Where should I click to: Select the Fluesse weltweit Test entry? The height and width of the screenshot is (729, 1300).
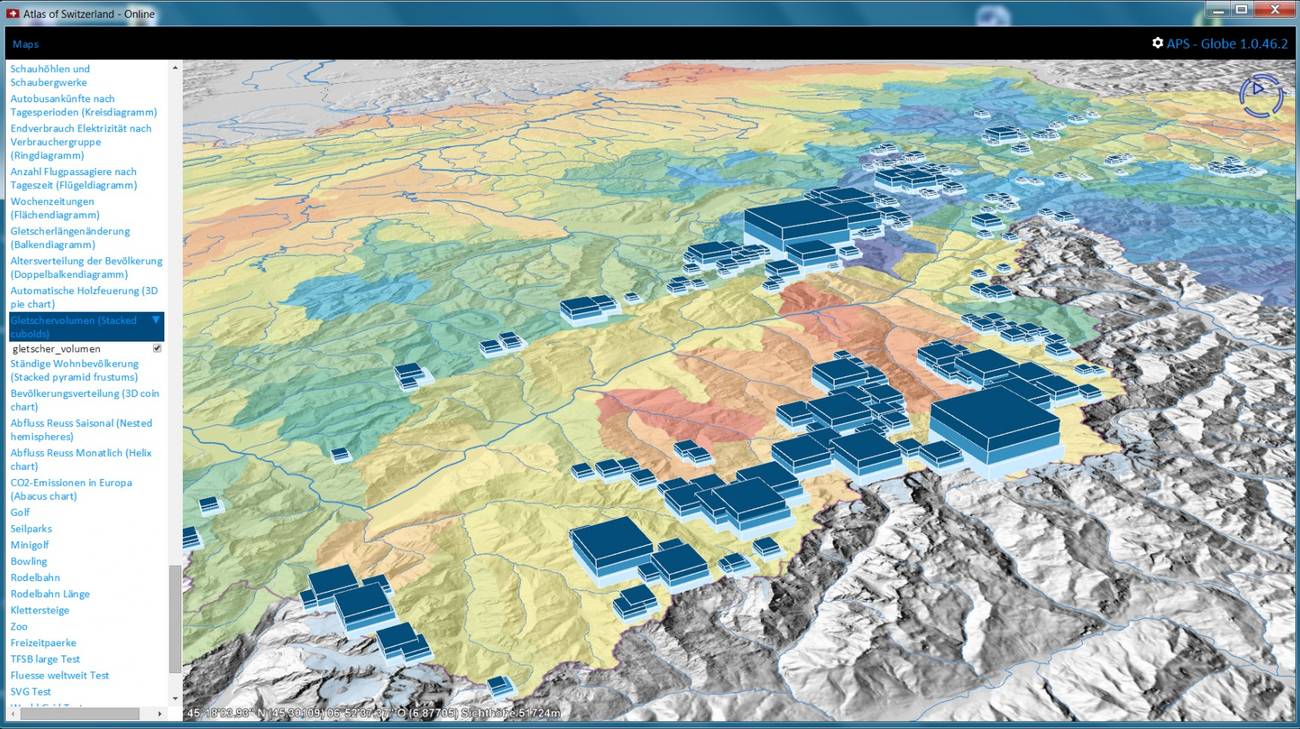coord(60,675)
